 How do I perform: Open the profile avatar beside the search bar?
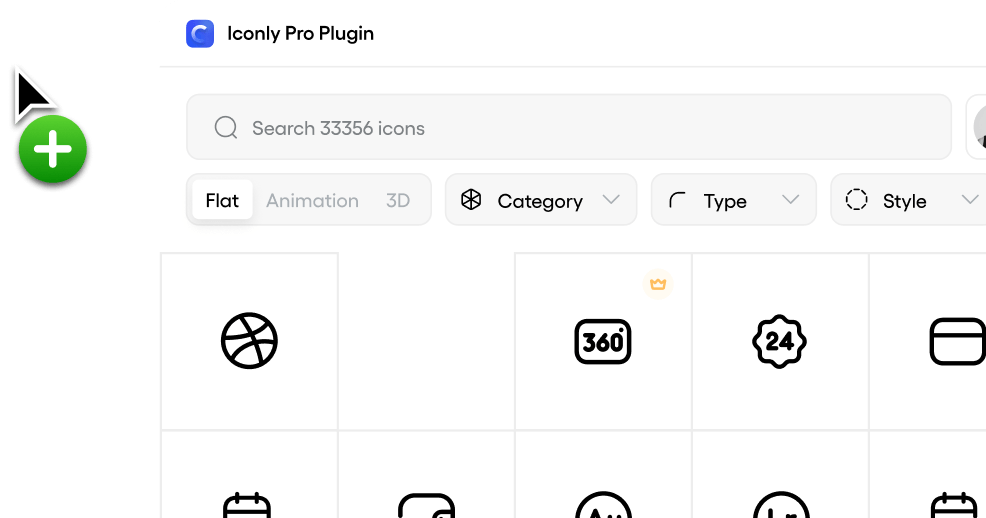point(978,128)
